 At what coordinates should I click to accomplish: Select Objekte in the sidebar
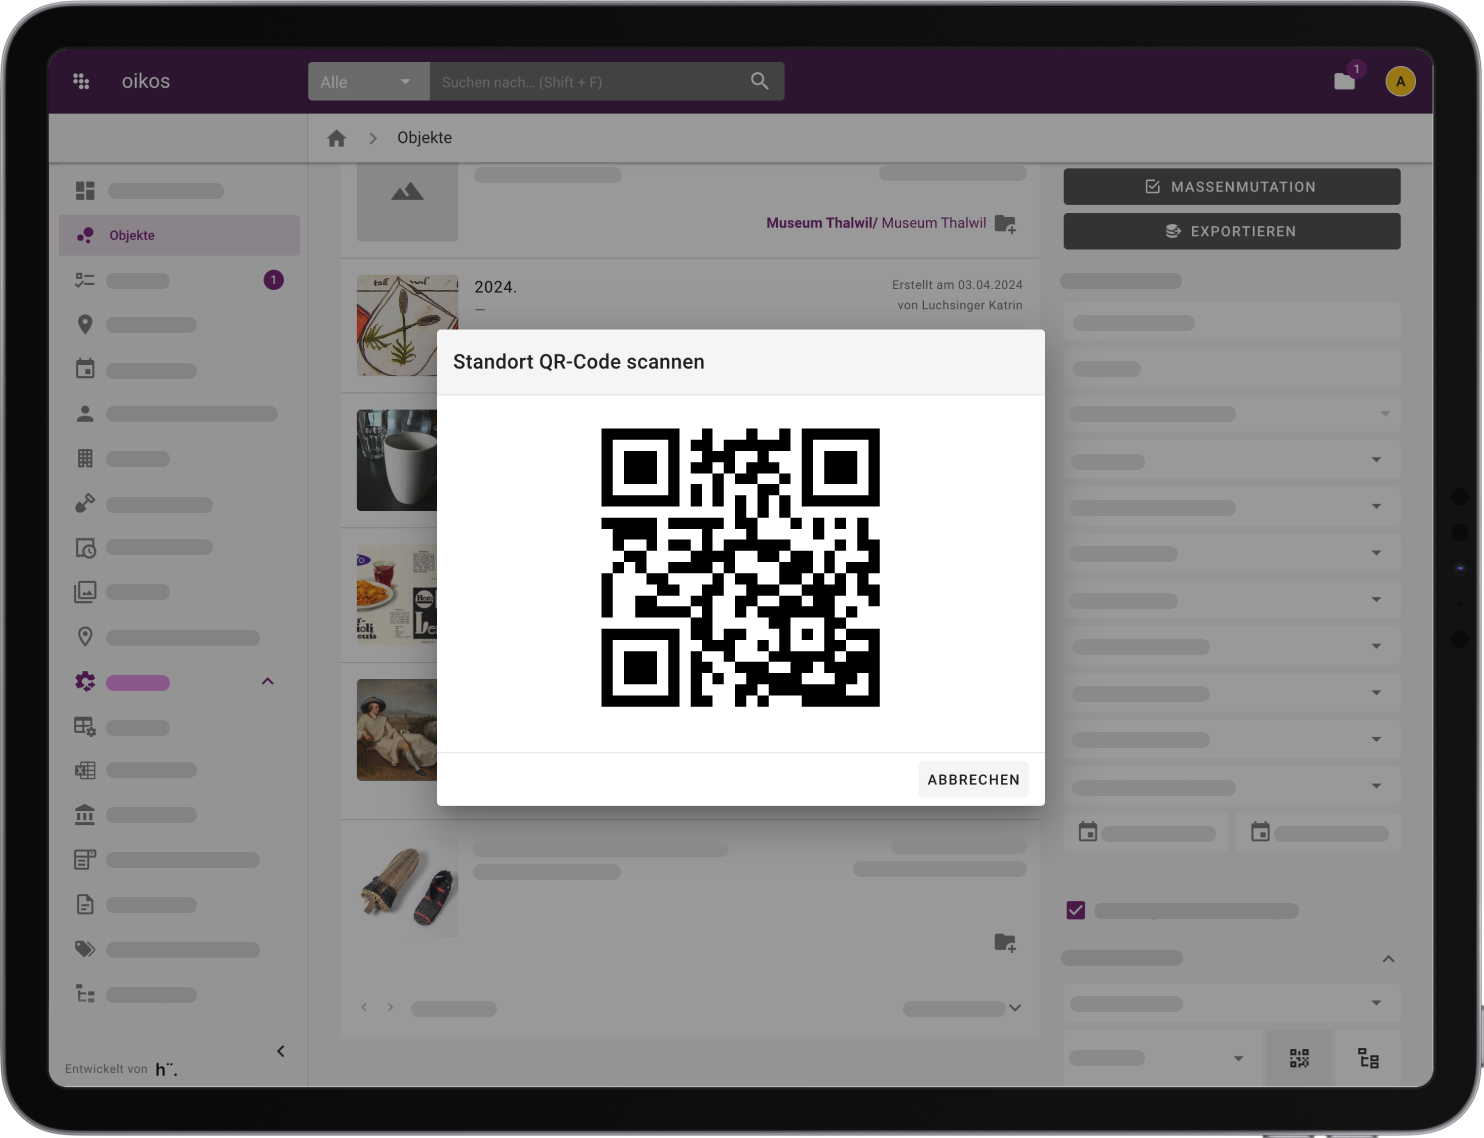pos(179,235)
